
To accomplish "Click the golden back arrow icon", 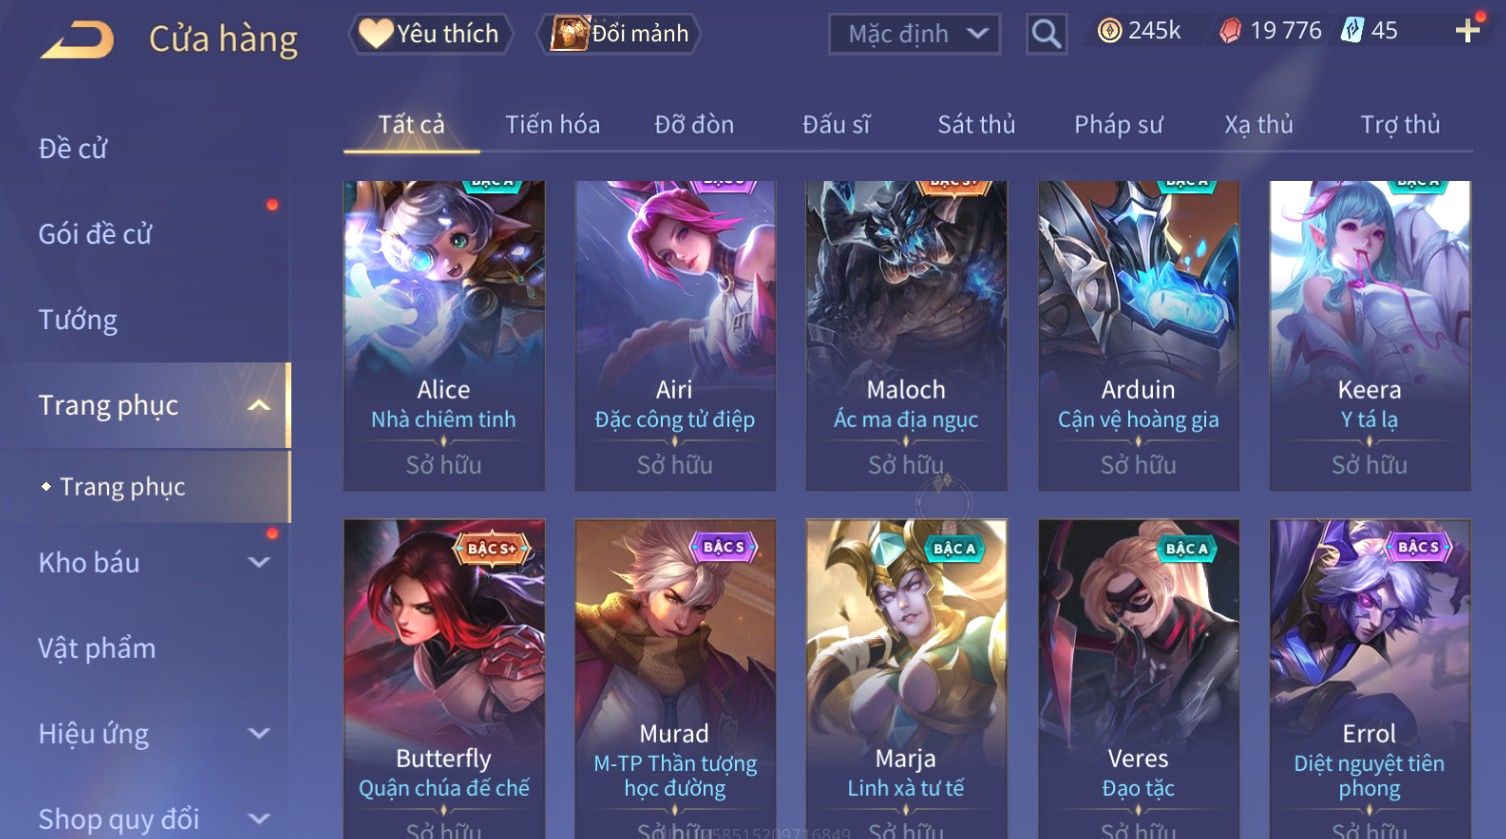I will click(78, 40).
